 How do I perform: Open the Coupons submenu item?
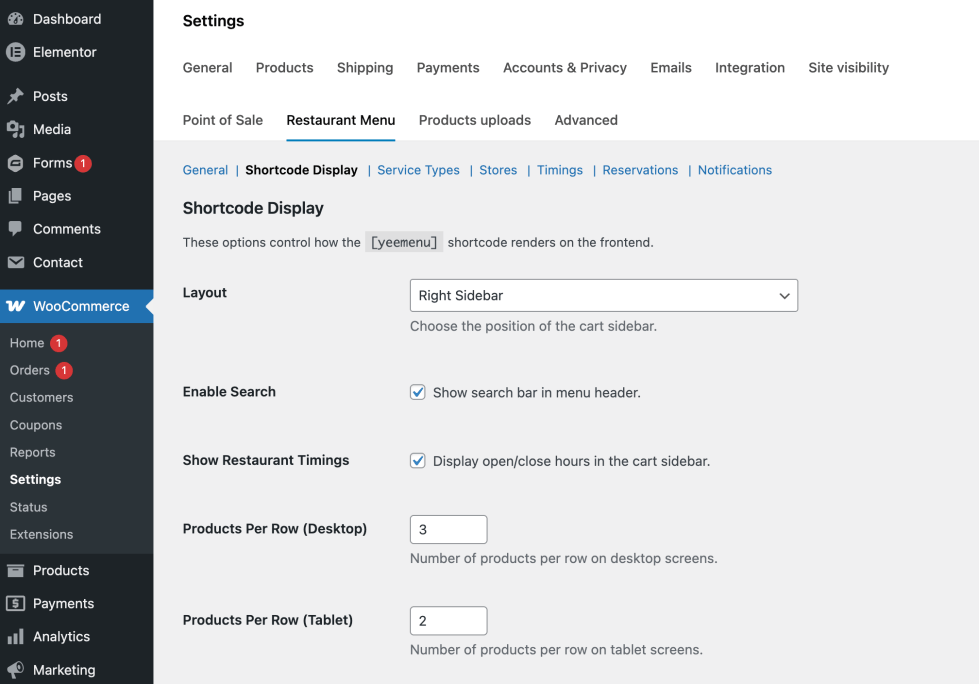coord(36,425)
